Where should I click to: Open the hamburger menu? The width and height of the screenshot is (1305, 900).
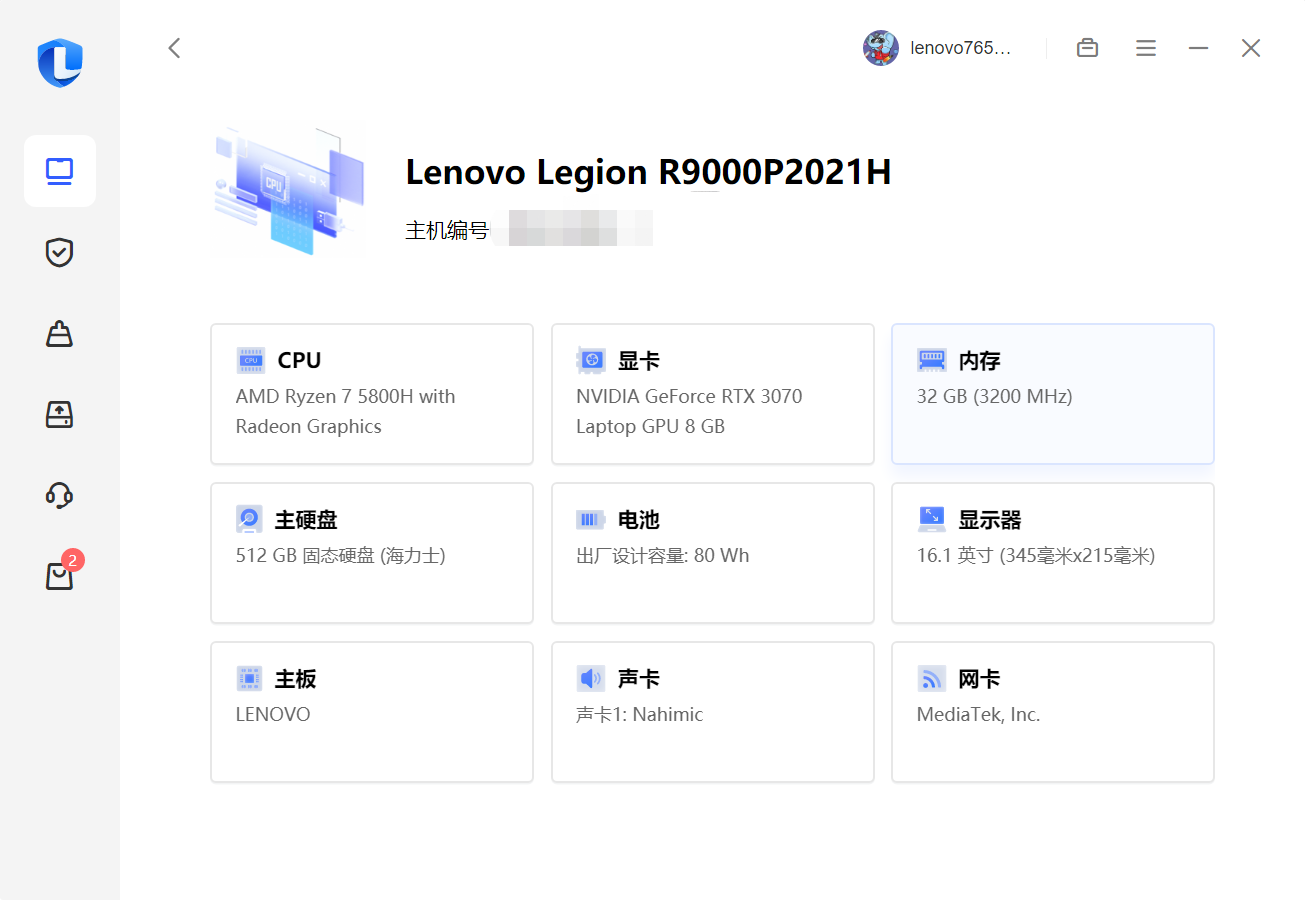click(x=1146, y=48)
